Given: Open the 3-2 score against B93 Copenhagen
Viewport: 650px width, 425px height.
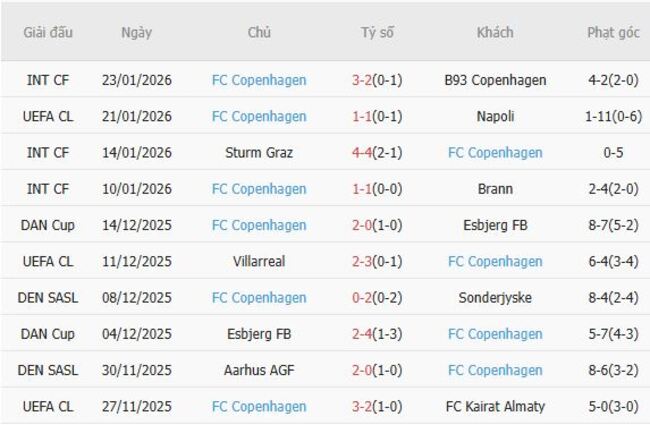Looking at the screenshot, I should coord(377,80).
